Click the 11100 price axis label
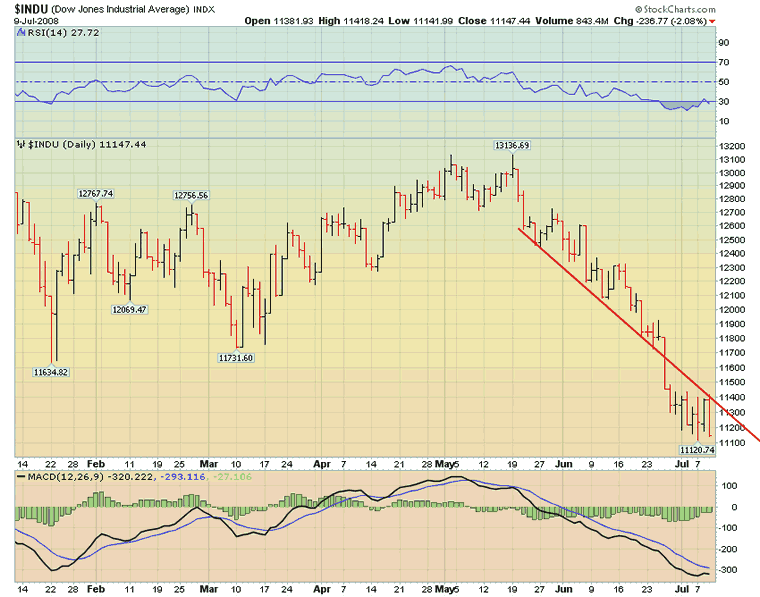 [x=731, y=442]
